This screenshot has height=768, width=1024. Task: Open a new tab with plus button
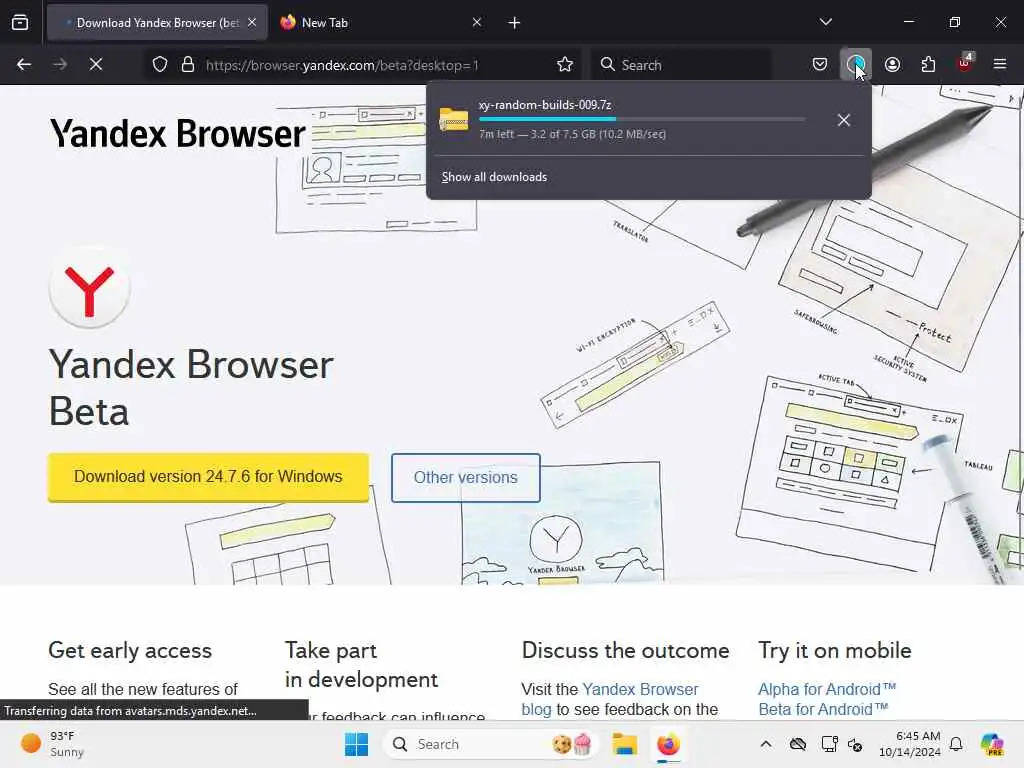tap(515, 23)
